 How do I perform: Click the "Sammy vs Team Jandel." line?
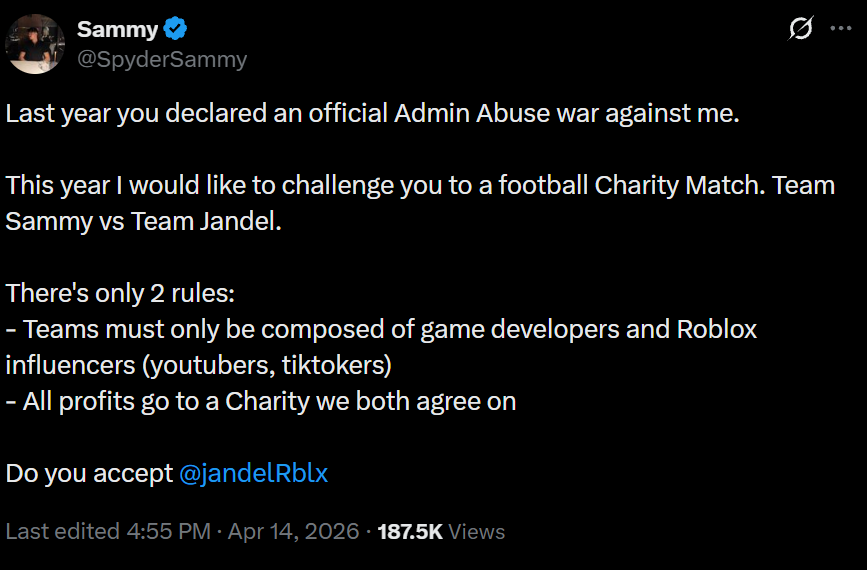(x=144, y=221)
